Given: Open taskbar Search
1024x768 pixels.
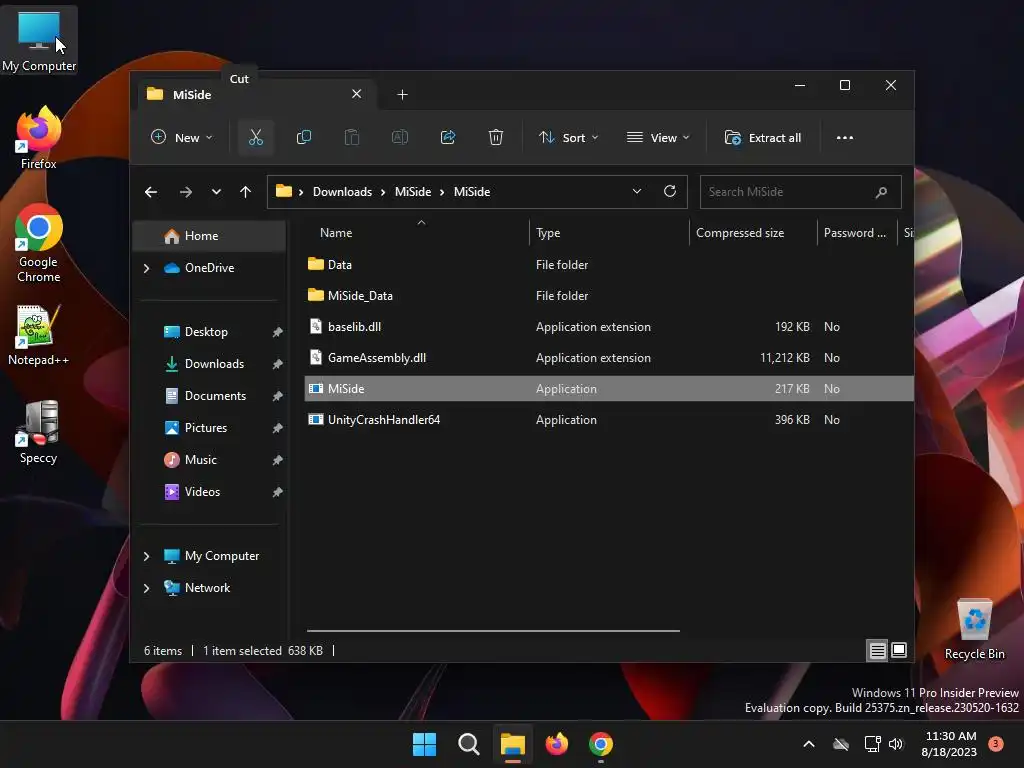Looking at the screenshot, I should (468, 744).
